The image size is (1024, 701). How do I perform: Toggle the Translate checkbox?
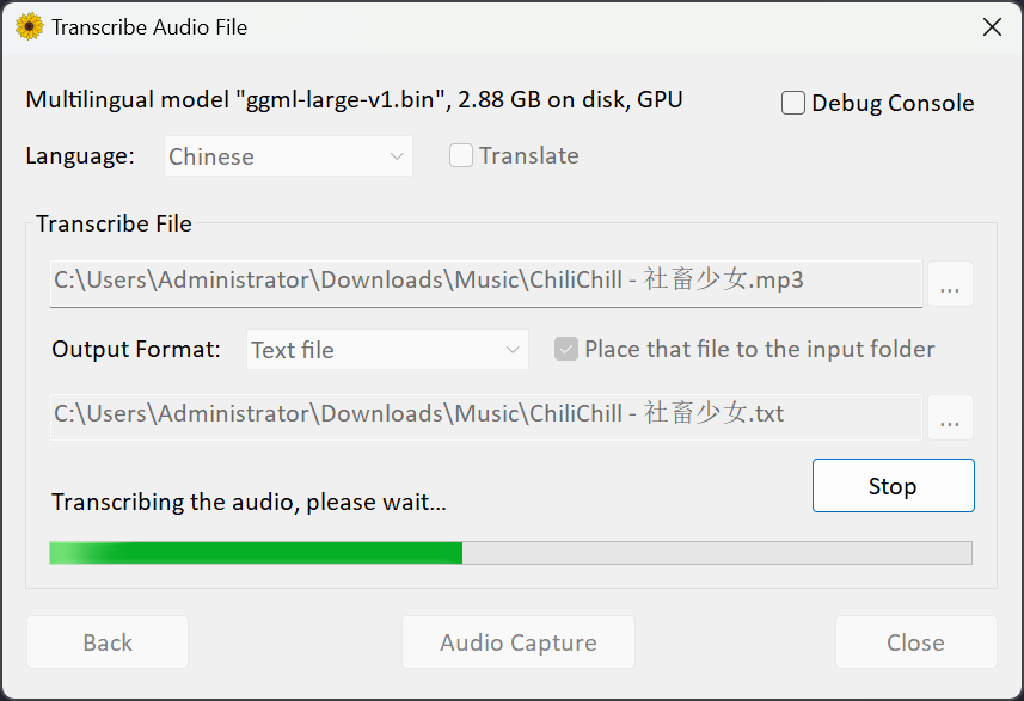(461, 156)
